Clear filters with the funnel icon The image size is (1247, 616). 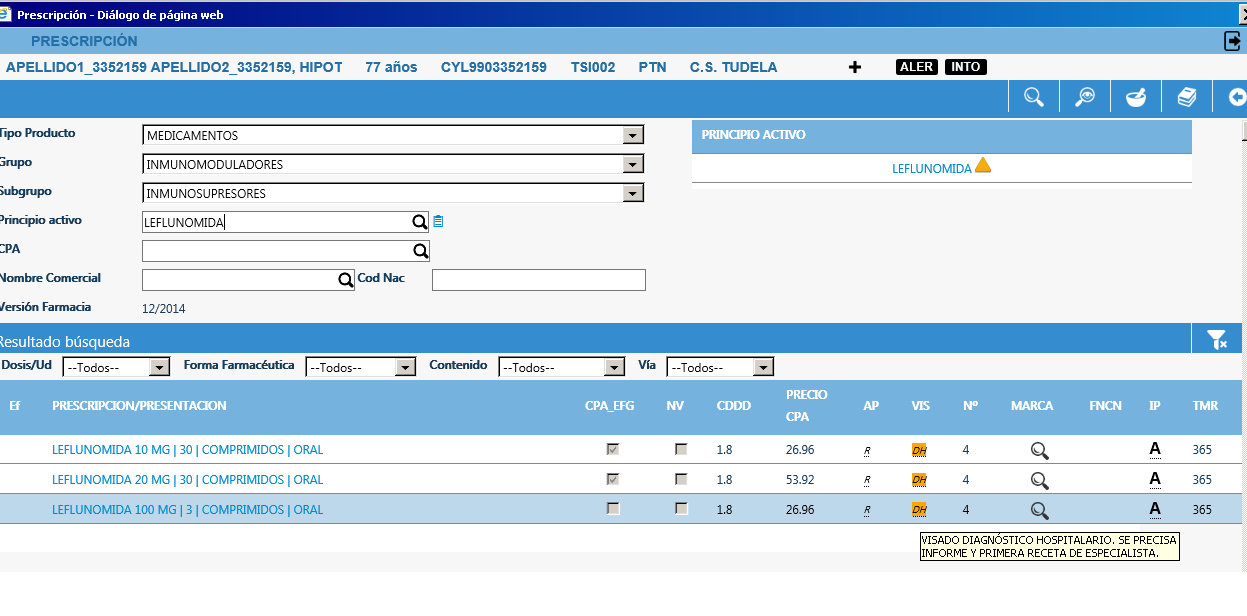click(1217, 340)
